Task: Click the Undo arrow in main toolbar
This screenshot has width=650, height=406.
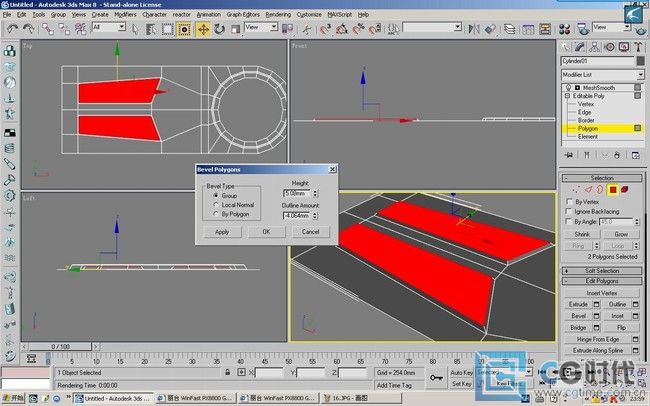Action: [12, 29]
